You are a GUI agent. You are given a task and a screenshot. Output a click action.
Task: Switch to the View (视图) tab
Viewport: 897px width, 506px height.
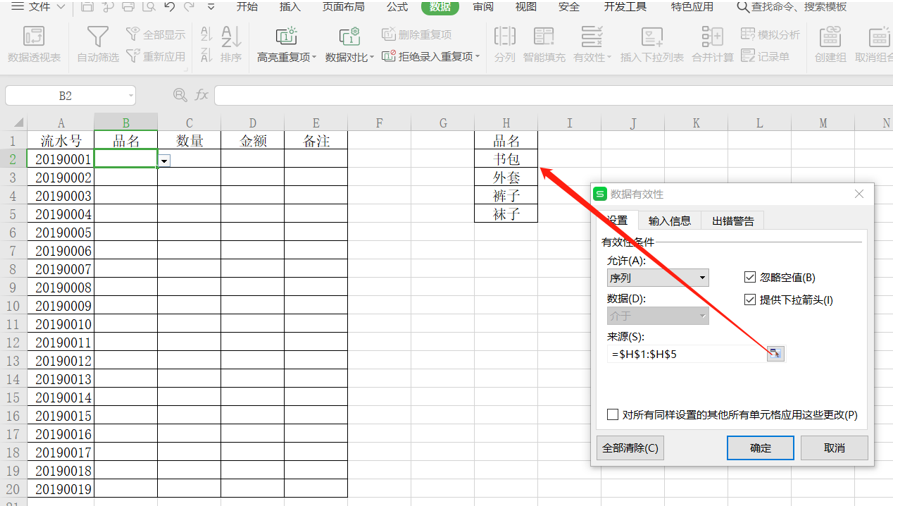point(526,7)
